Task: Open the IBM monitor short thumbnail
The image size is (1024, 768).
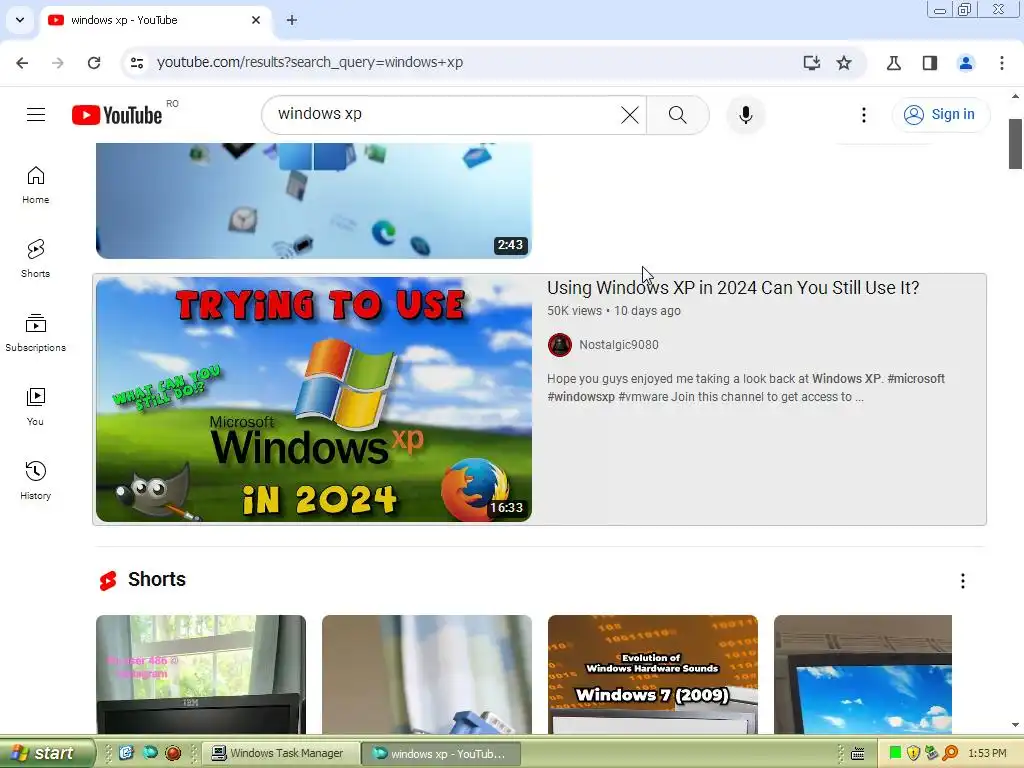Action: [200, 674]
